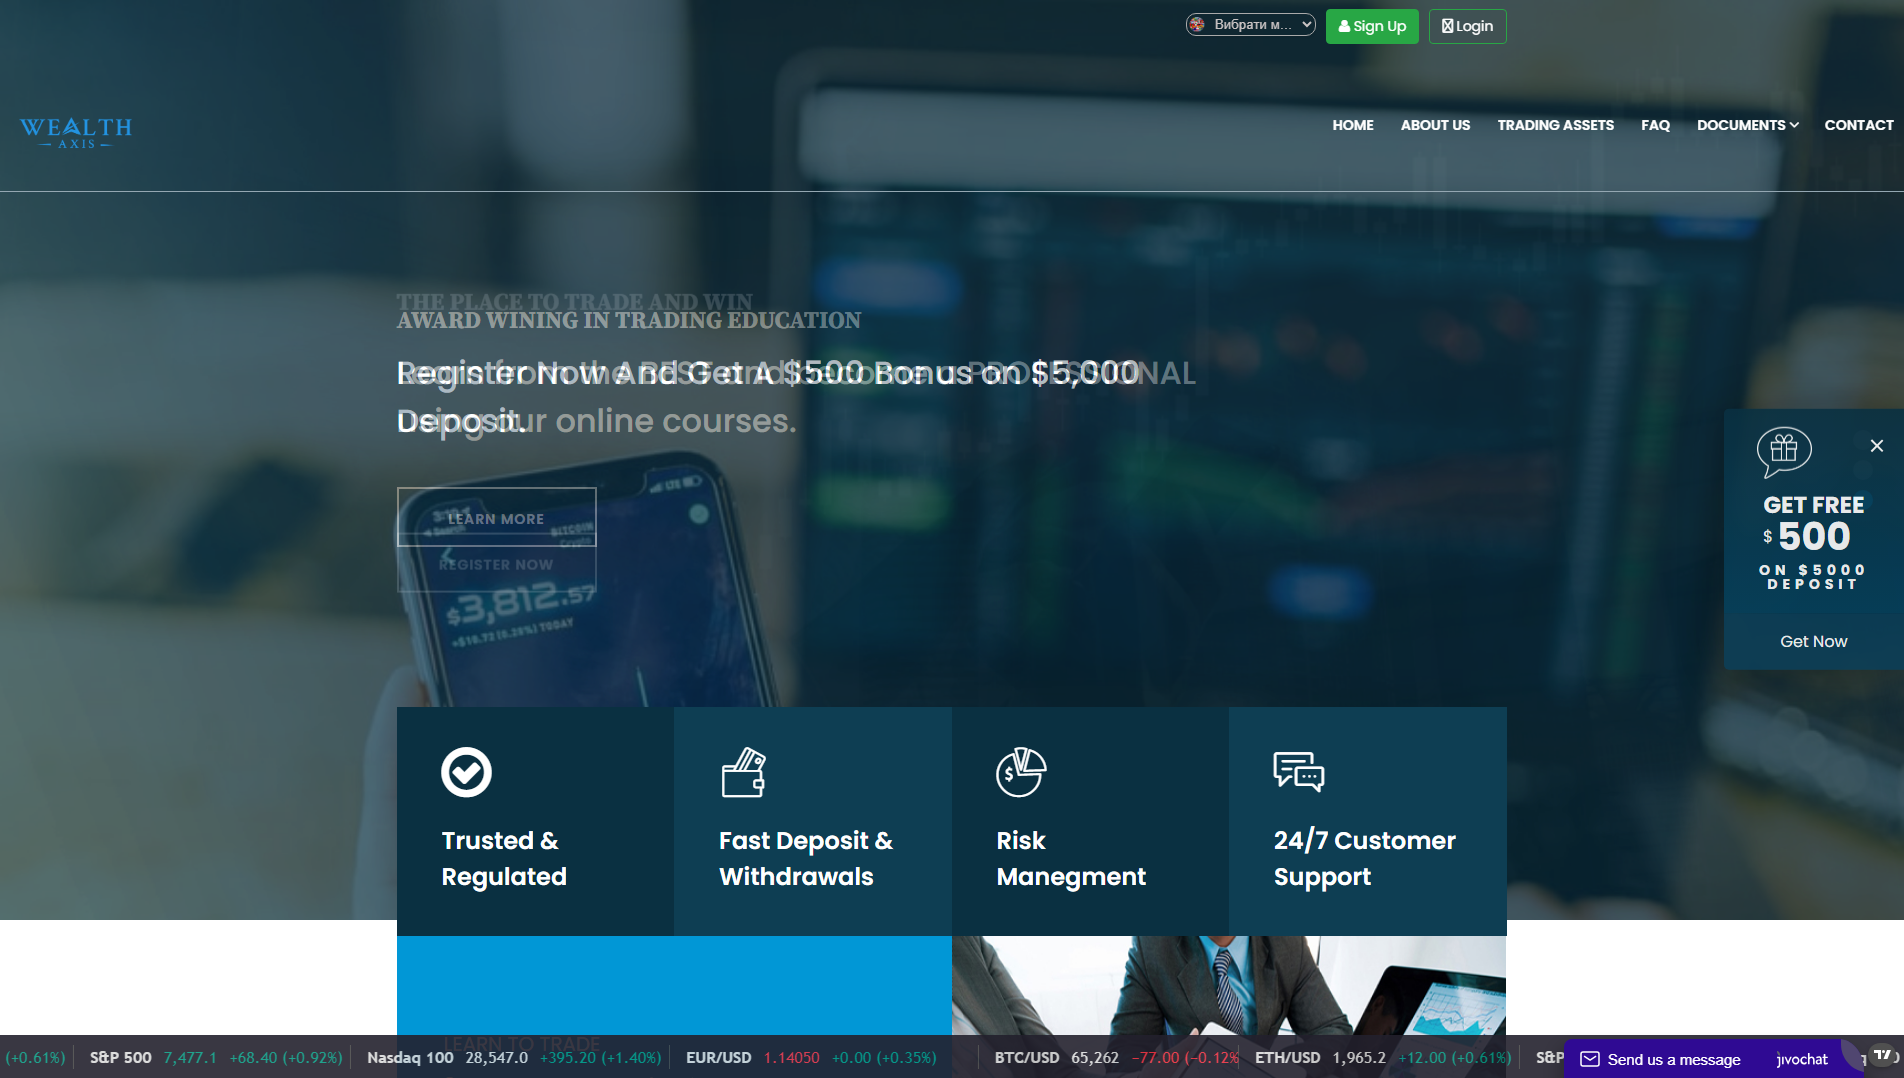Click the jivochat label
The width and height of the screenshot is (1904, 1078).
click(1802, 1060)
